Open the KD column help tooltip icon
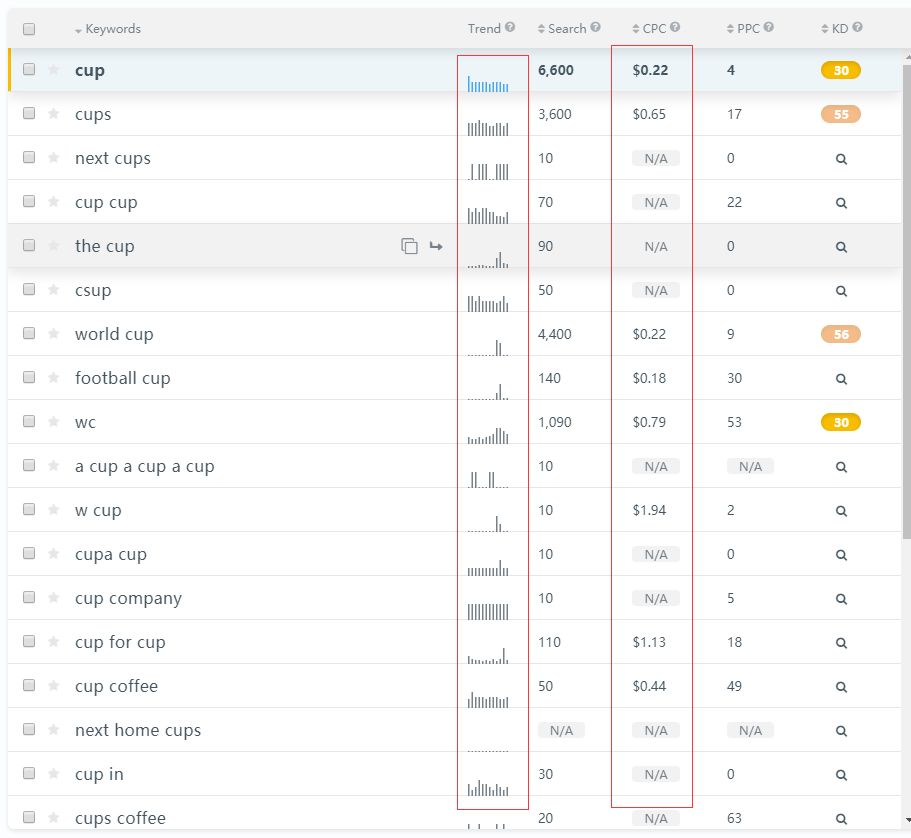Image resolution: width=911 pixels, height=838 pixels. pos(857,28)
